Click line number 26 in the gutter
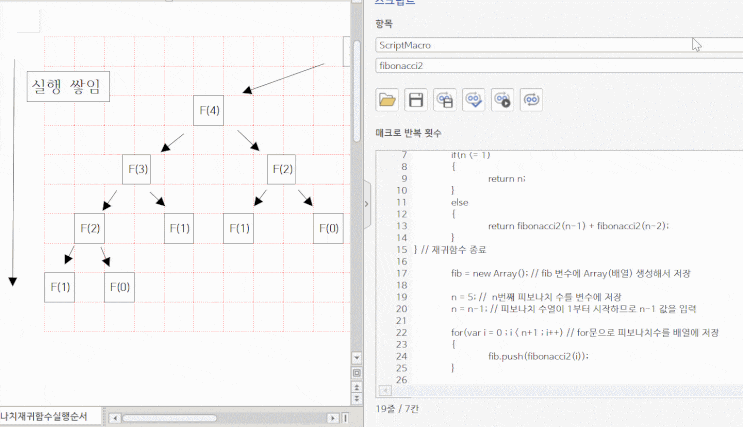This screenshot has width=743, height=427. (401, 380)
